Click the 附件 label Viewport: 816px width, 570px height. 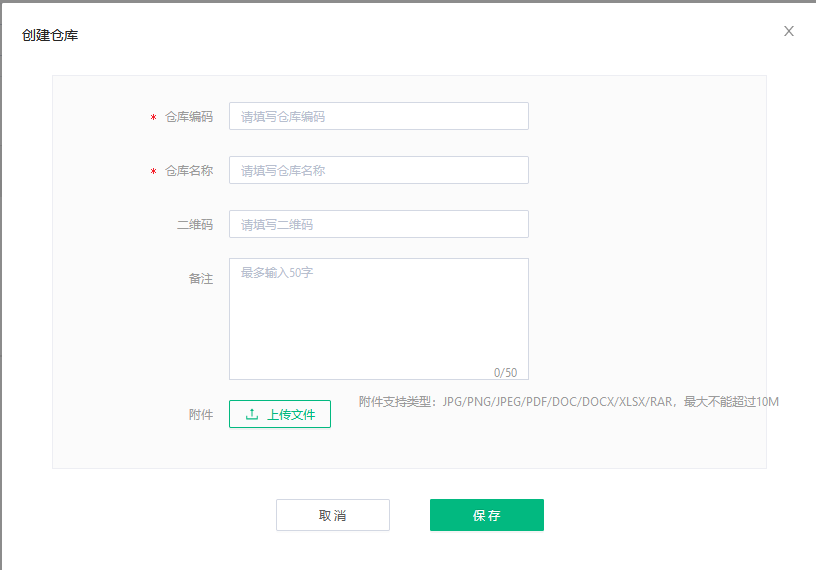tap(201, 415)
